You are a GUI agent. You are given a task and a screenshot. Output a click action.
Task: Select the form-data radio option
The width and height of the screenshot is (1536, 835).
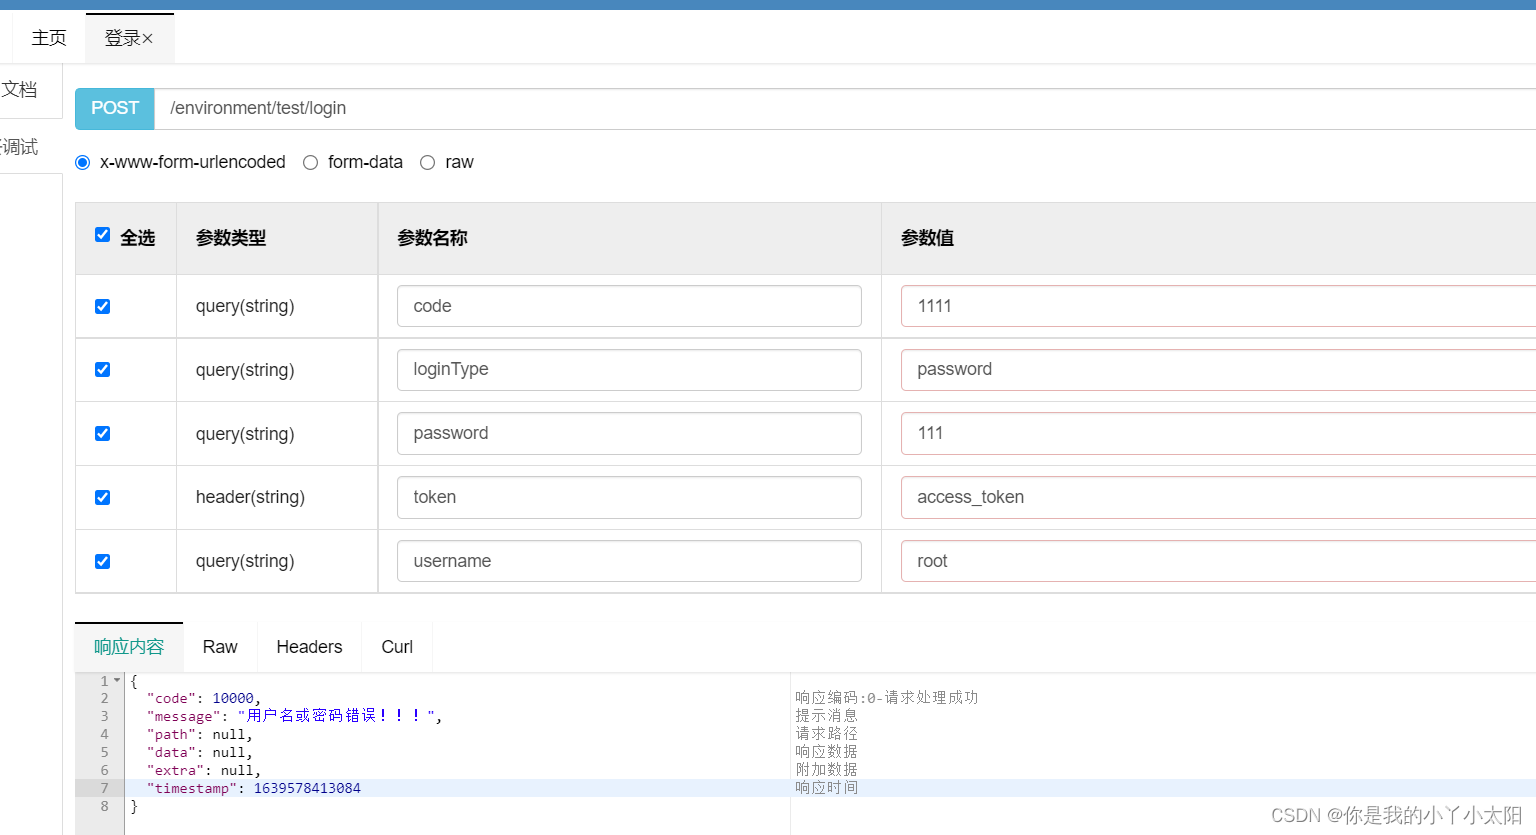(311, 162)
